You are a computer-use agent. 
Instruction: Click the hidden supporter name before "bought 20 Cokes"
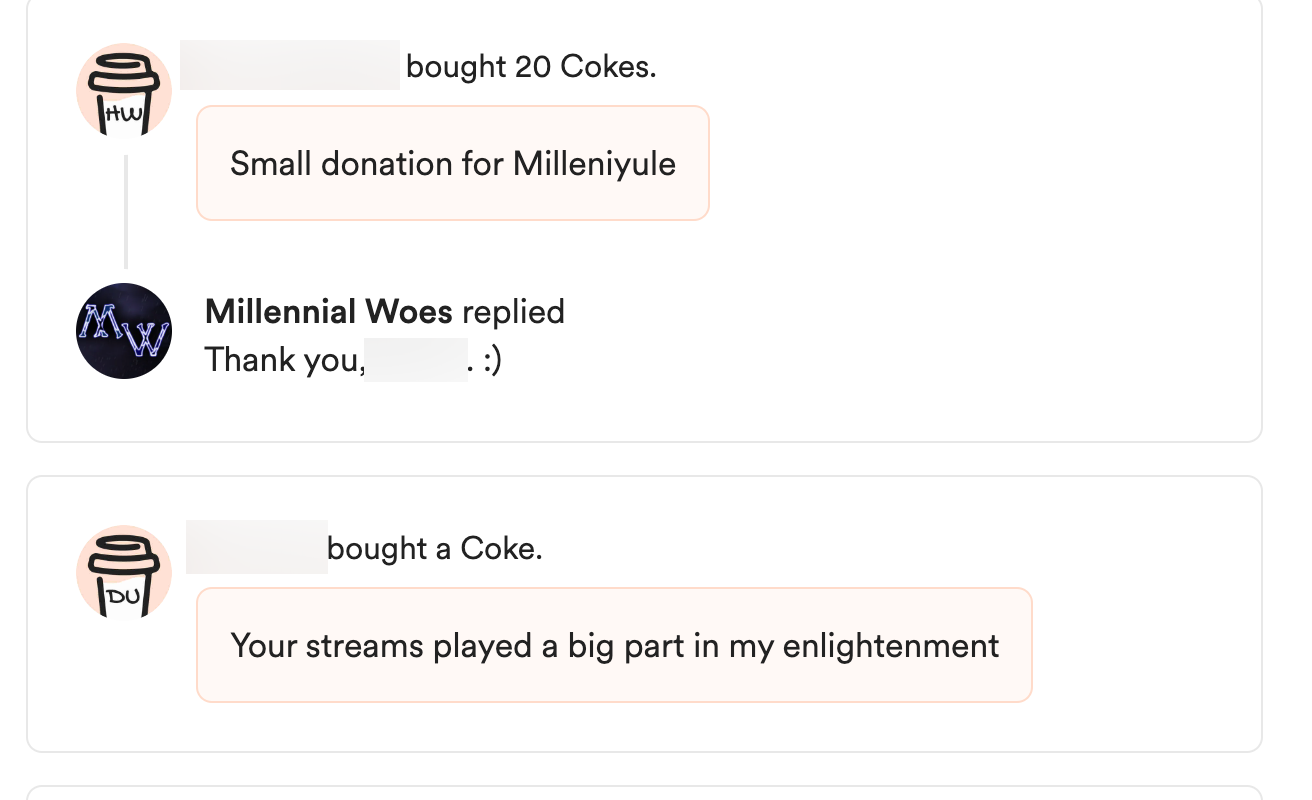coord(290,66)
